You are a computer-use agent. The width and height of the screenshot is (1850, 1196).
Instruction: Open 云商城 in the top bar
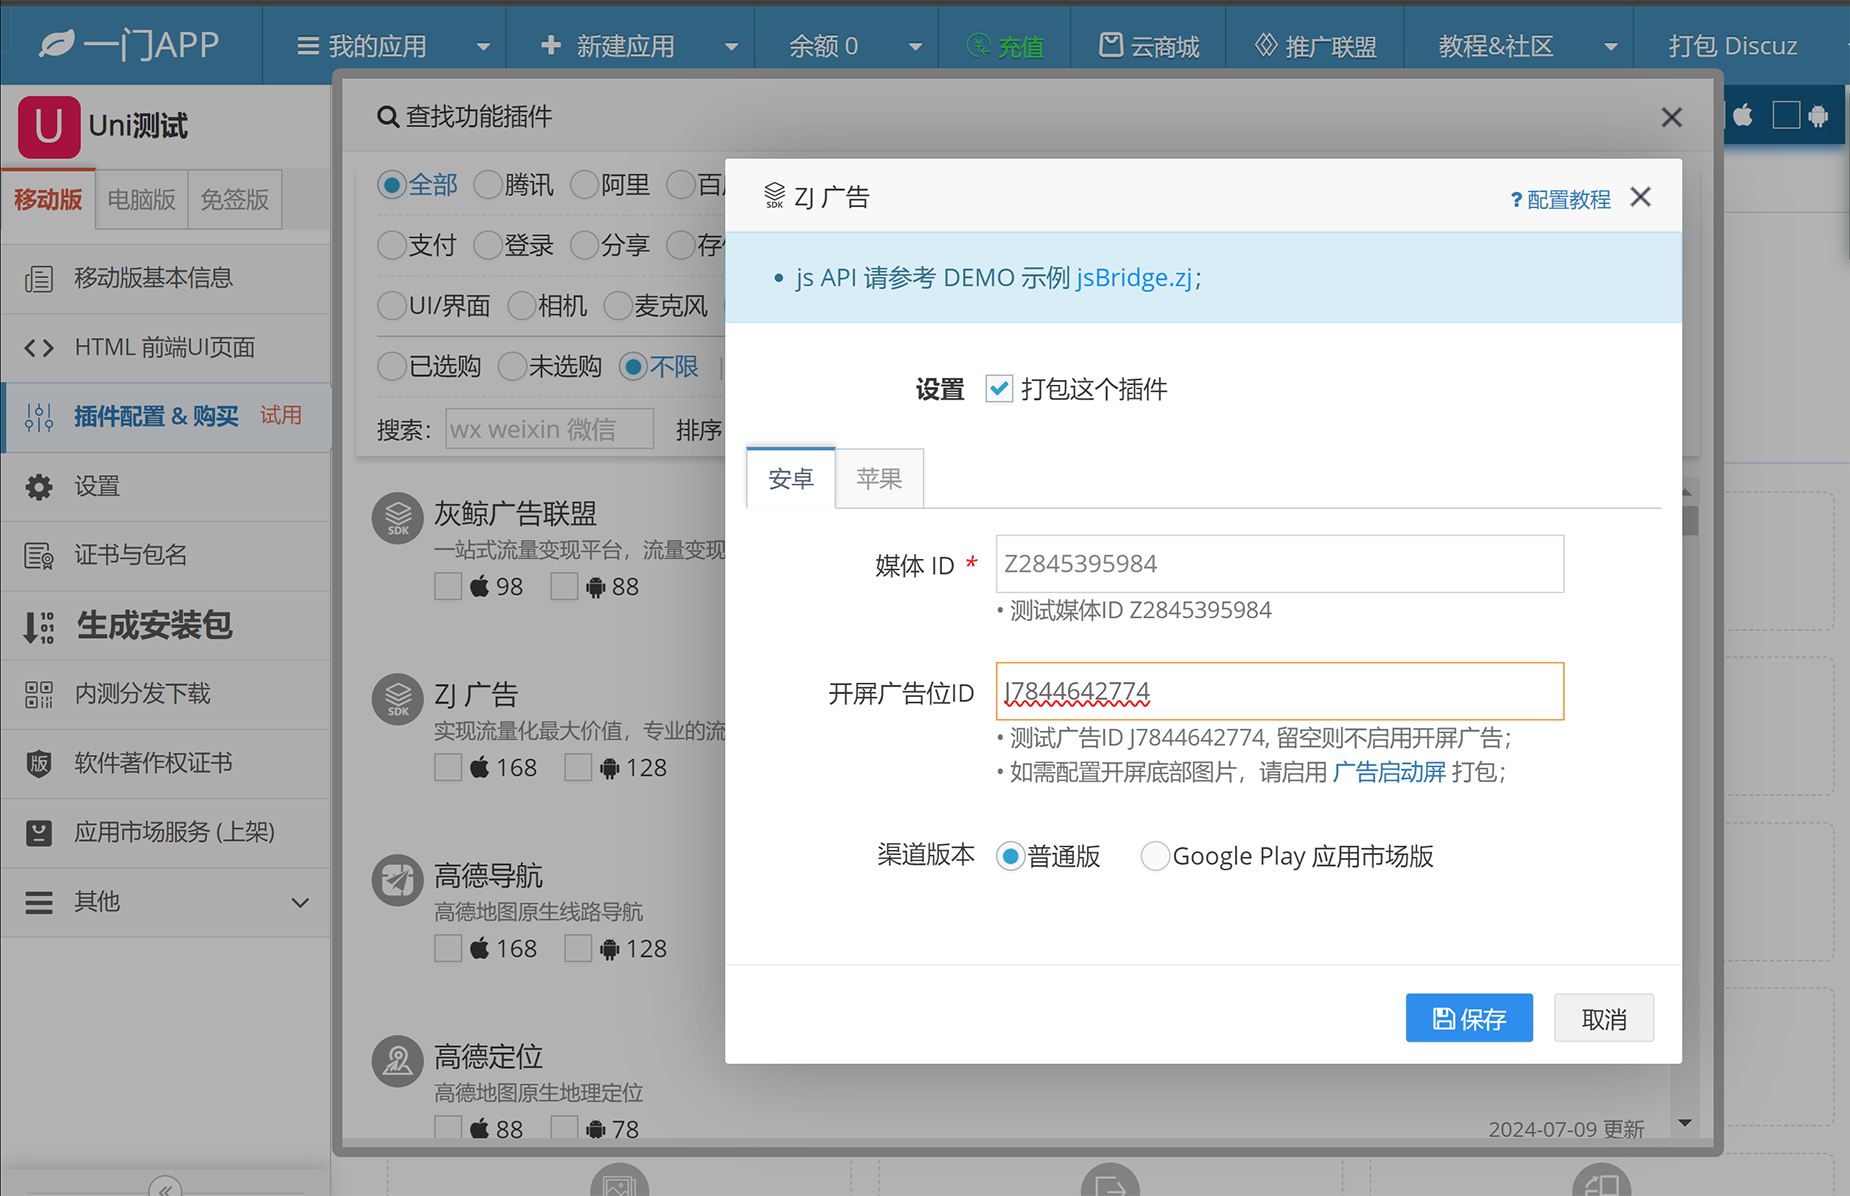(x=1149, y=45)
